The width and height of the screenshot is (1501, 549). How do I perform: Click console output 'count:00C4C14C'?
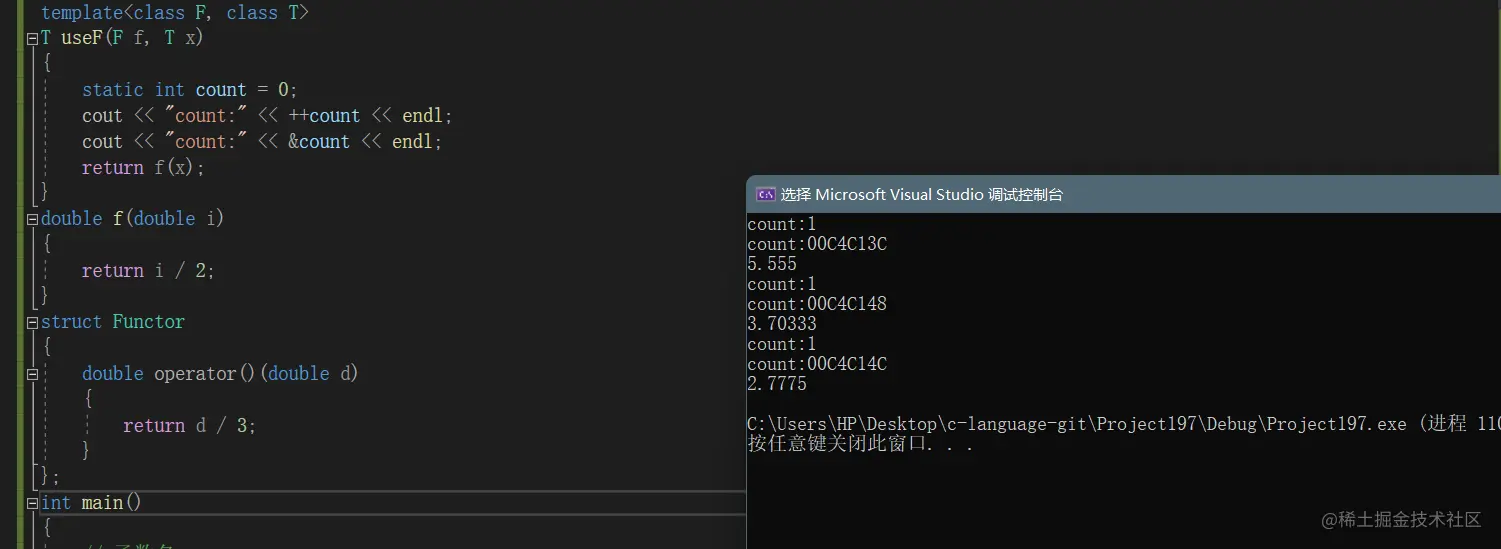(817, 364)
